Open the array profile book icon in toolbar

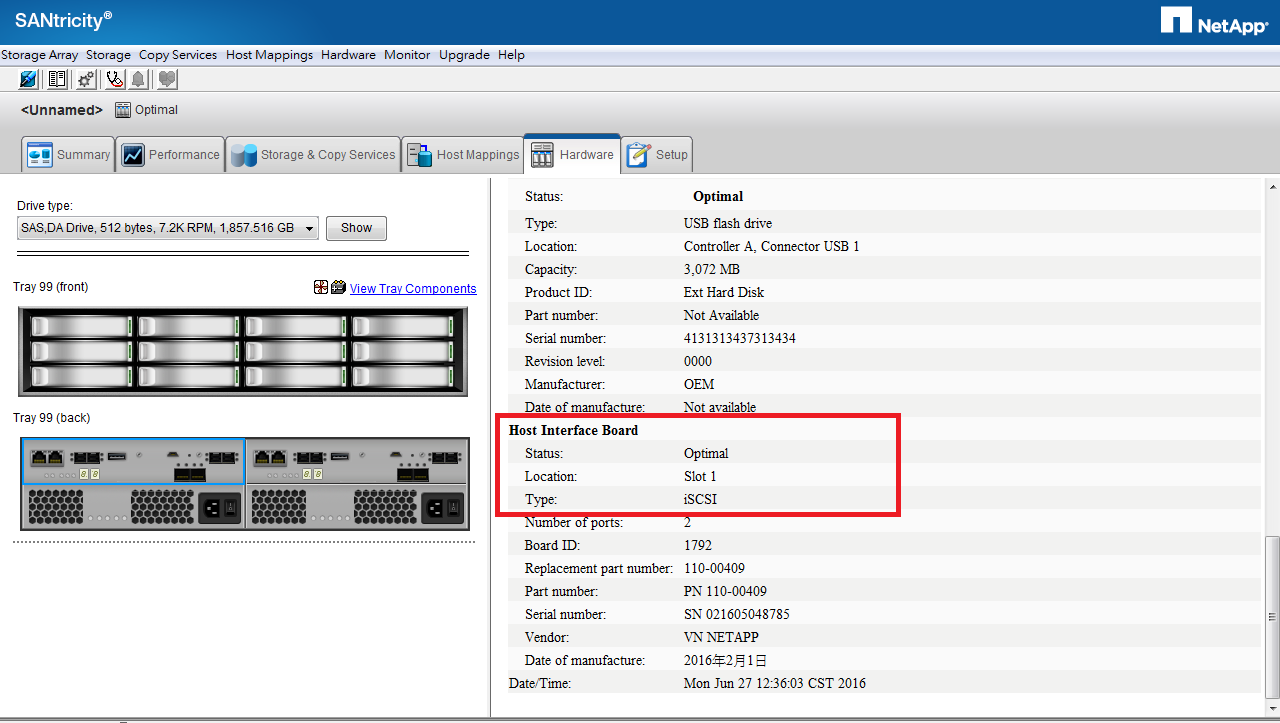point(58,79)
